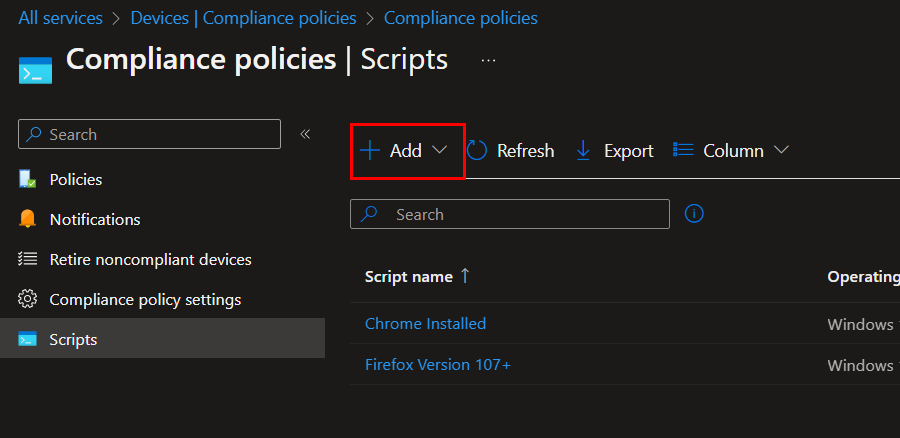The width and height of the screenshot is (900, 438).
Task: Navigate to Devices | Compliance policies breadcrumb
Action: 243,18
